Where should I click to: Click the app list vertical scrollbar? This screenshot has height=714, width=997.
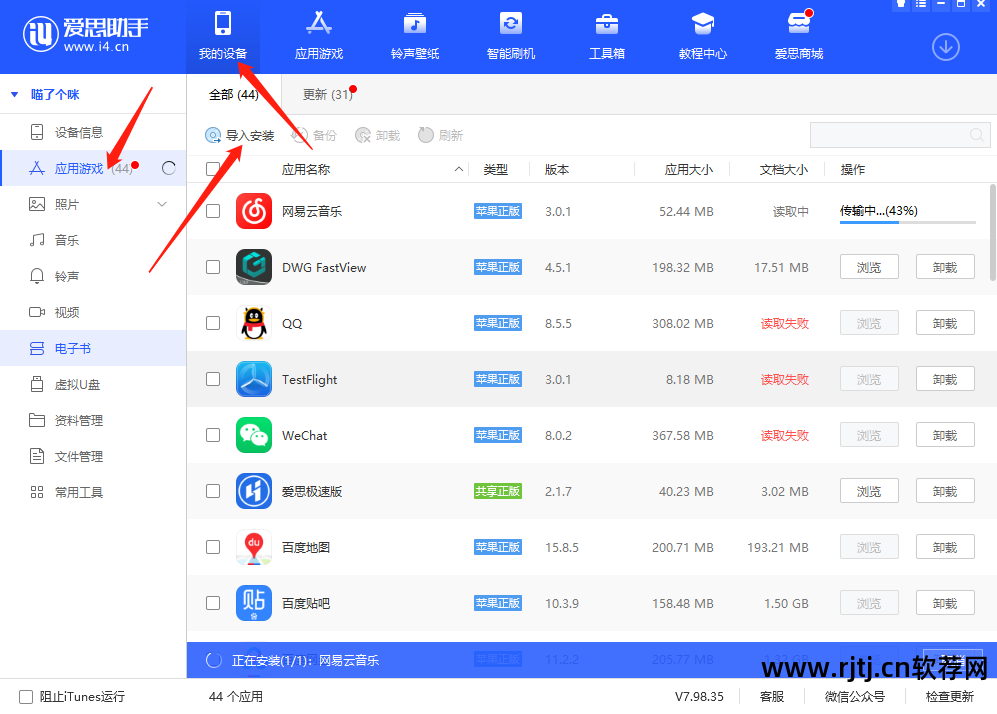coord(993,233)
